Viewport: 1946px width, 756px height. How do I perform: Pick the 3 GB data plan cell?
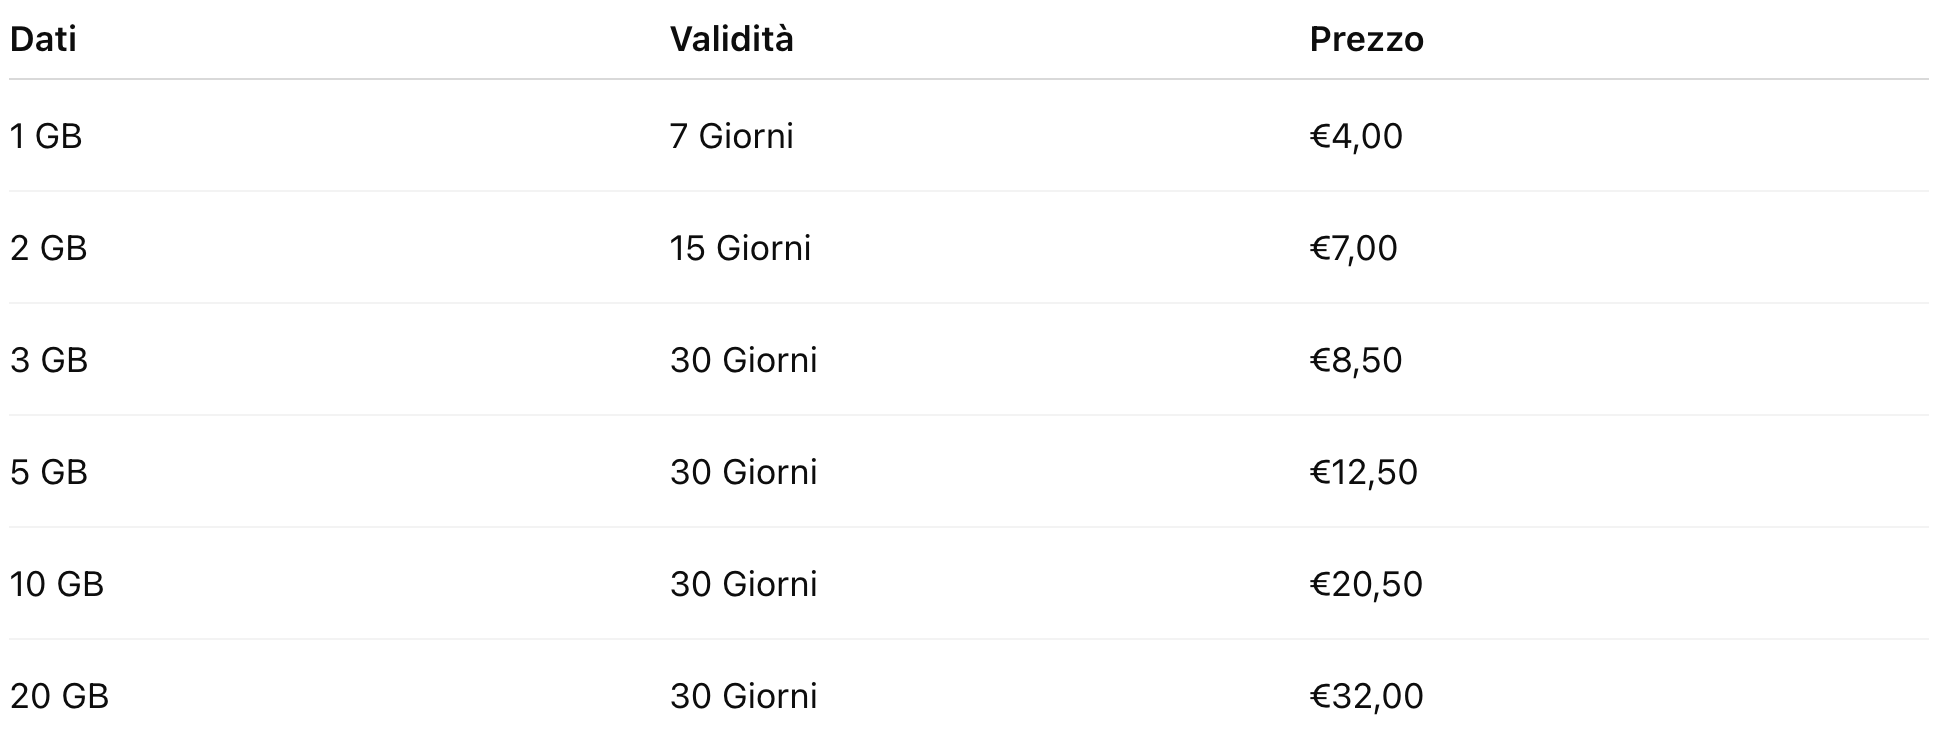coord(49,360)
